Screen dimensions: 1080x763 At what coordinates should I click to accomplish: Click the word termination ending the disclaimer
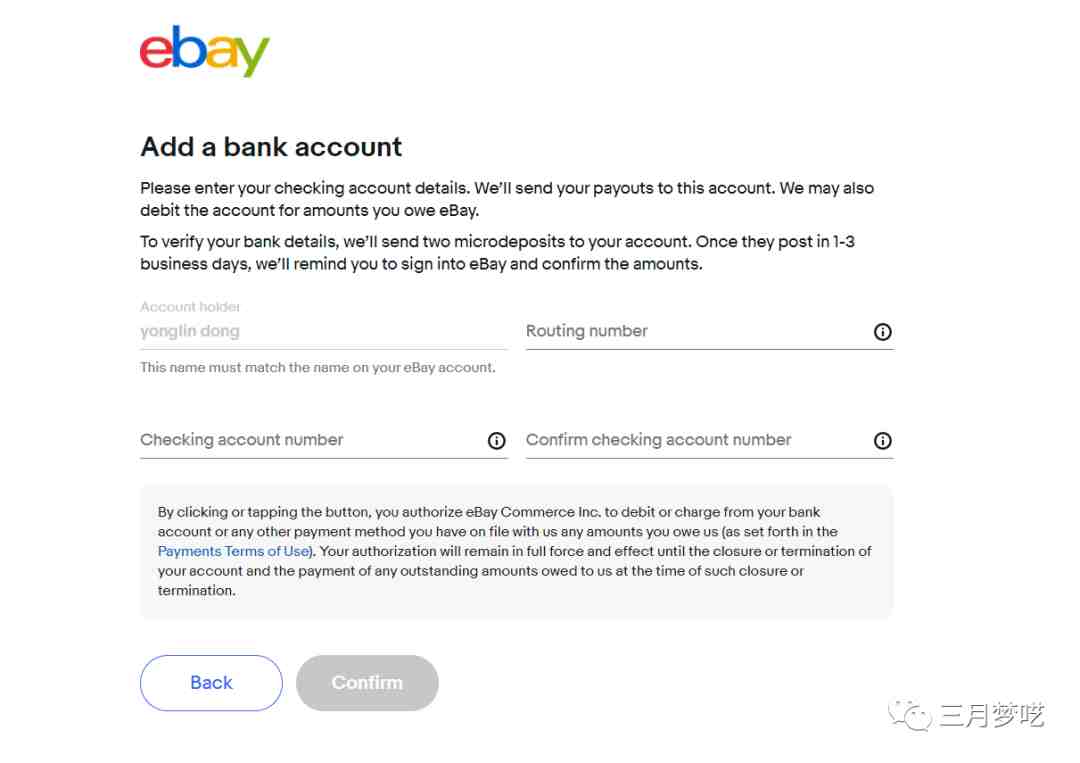196,591
